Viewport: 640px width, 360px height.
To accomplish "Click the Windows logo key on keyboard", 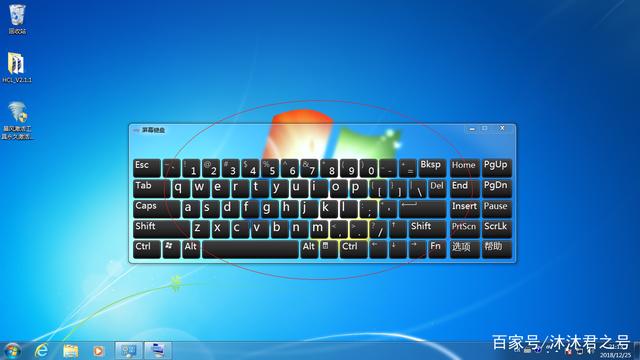I will point(171,249).
